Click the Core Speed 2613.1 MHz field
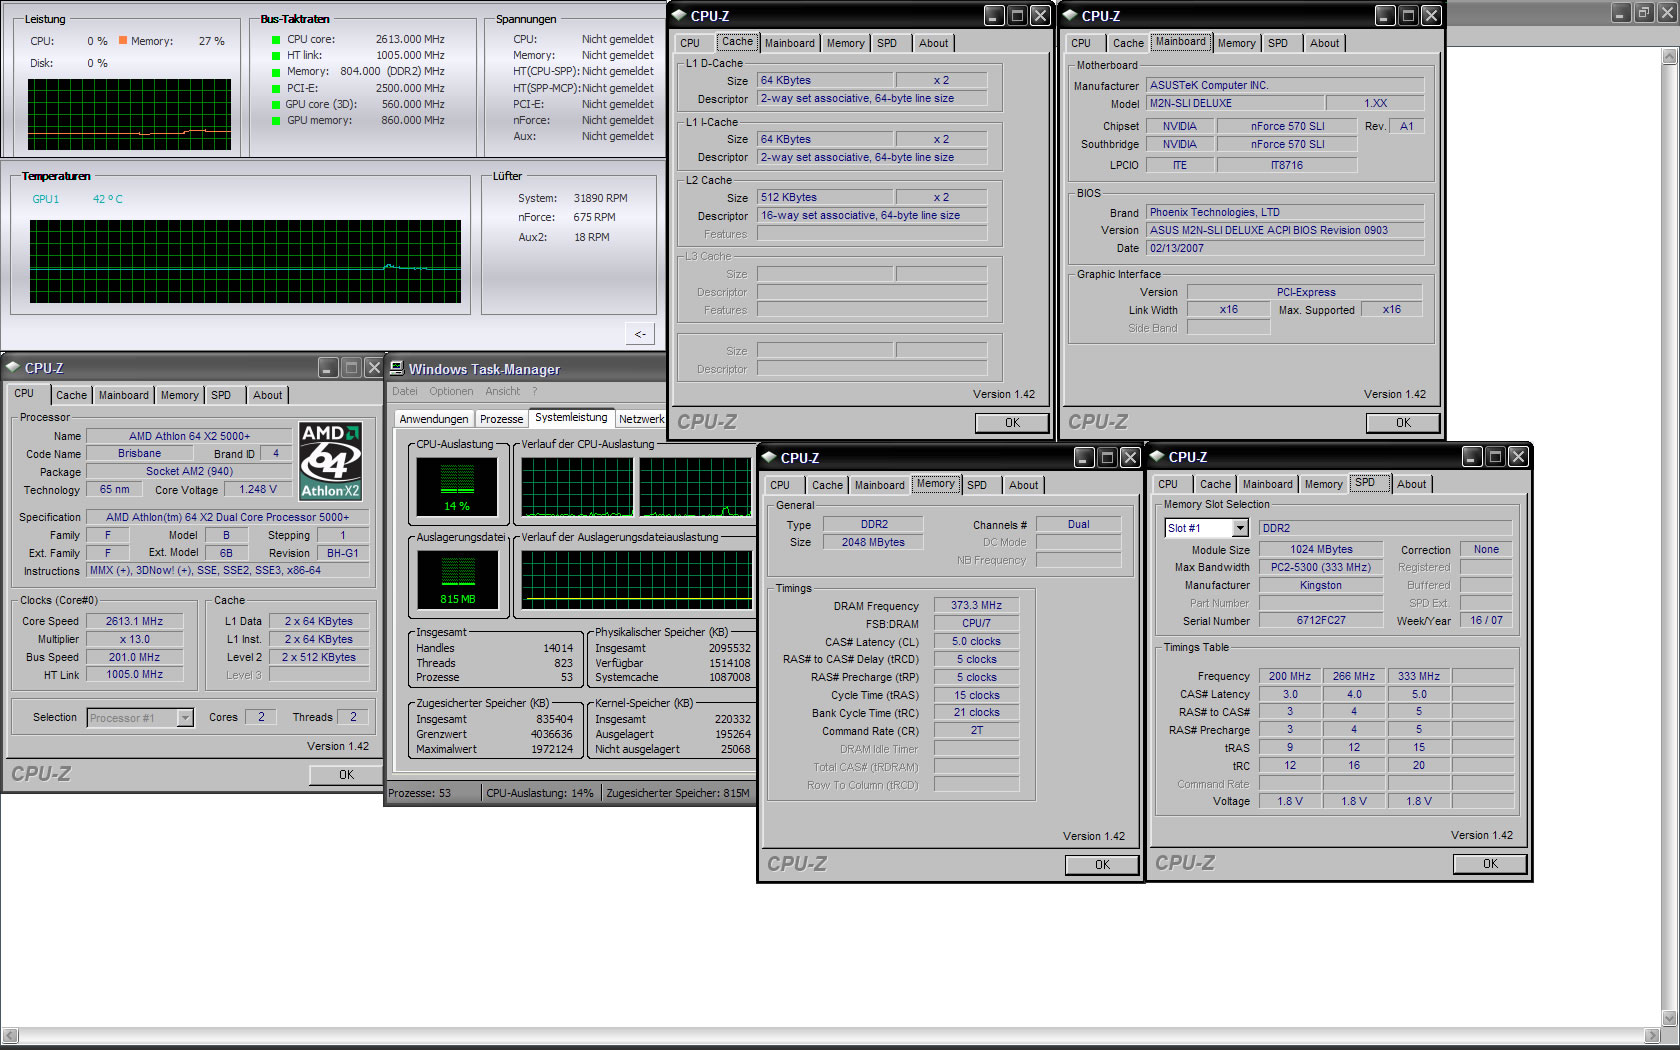This screenshot has width=1680, height=1050. click(x=135, y=621)
